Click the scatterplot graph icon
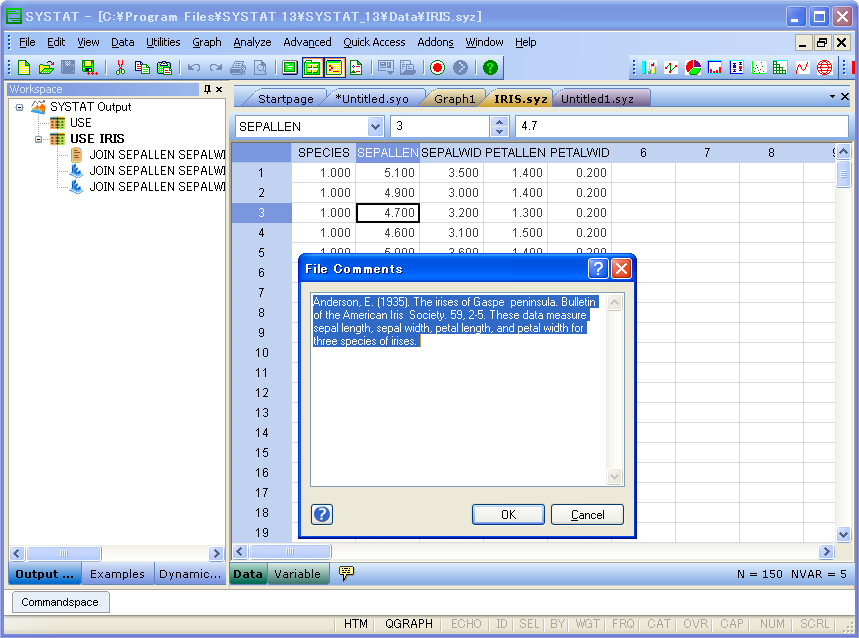This screenshot has height=638, width=859. [759, 67]
